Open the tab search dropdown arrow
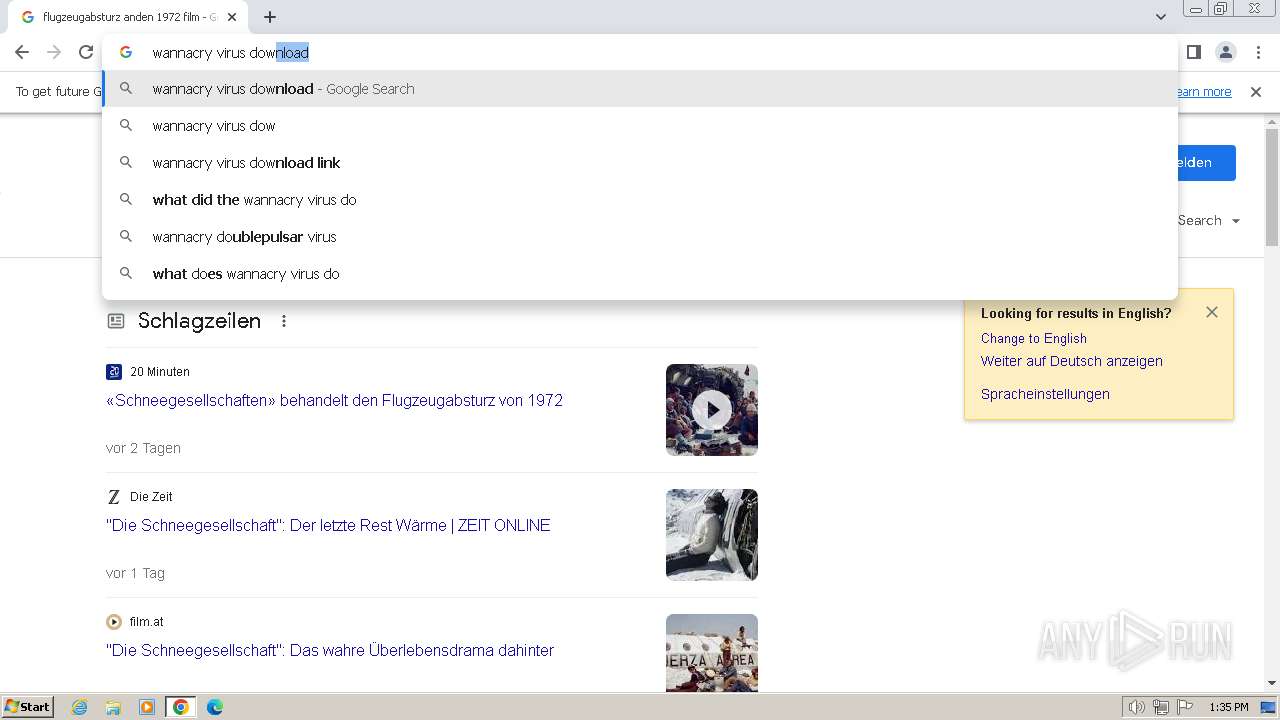This screenshot has height=720, width=1280. tap(1160, 17)
